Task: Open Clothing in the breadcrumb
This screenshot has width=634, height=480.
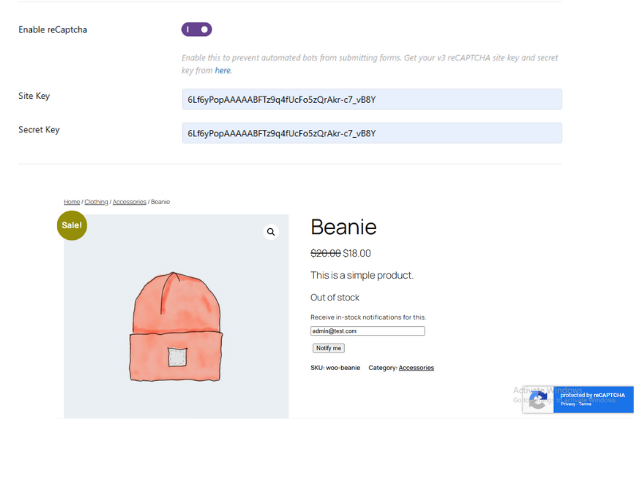Action: coord(96,202)
